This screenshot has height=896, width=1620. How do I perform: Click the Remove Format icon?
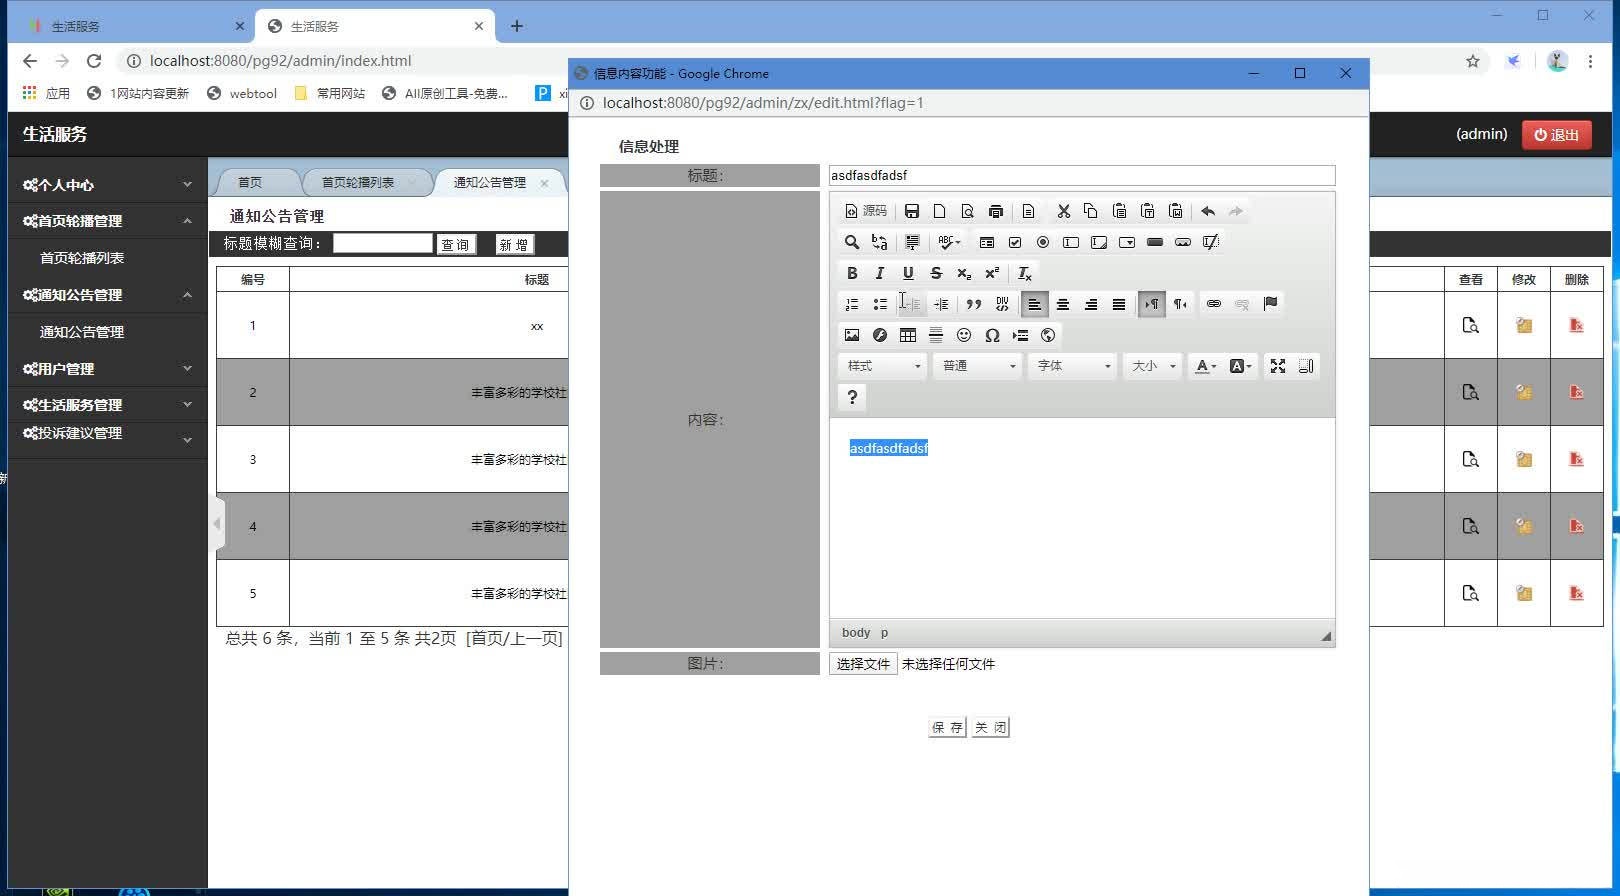(x=1025, y=273)
